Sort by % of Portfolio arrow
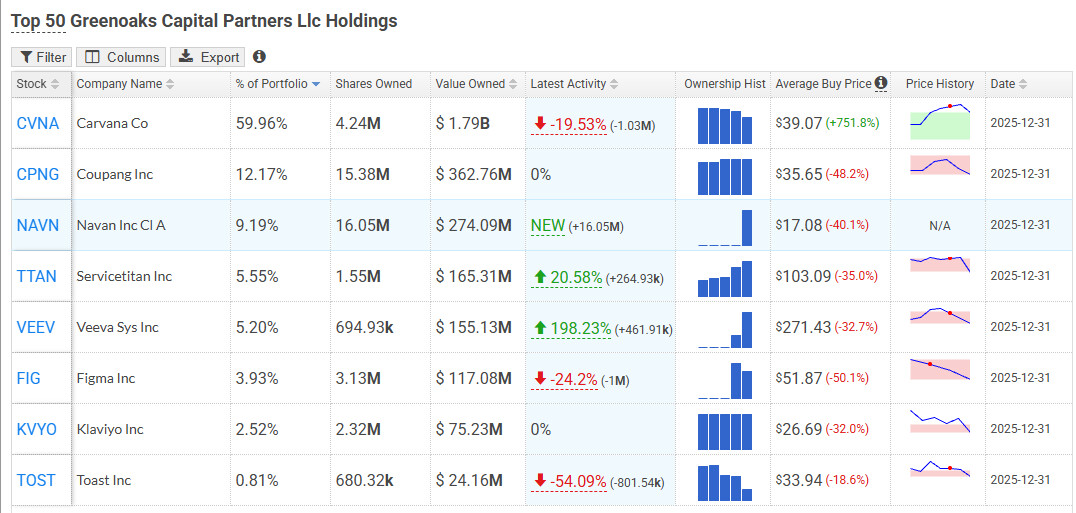The width and height of the screenshot is (1076, 513). tap(316, 84)
